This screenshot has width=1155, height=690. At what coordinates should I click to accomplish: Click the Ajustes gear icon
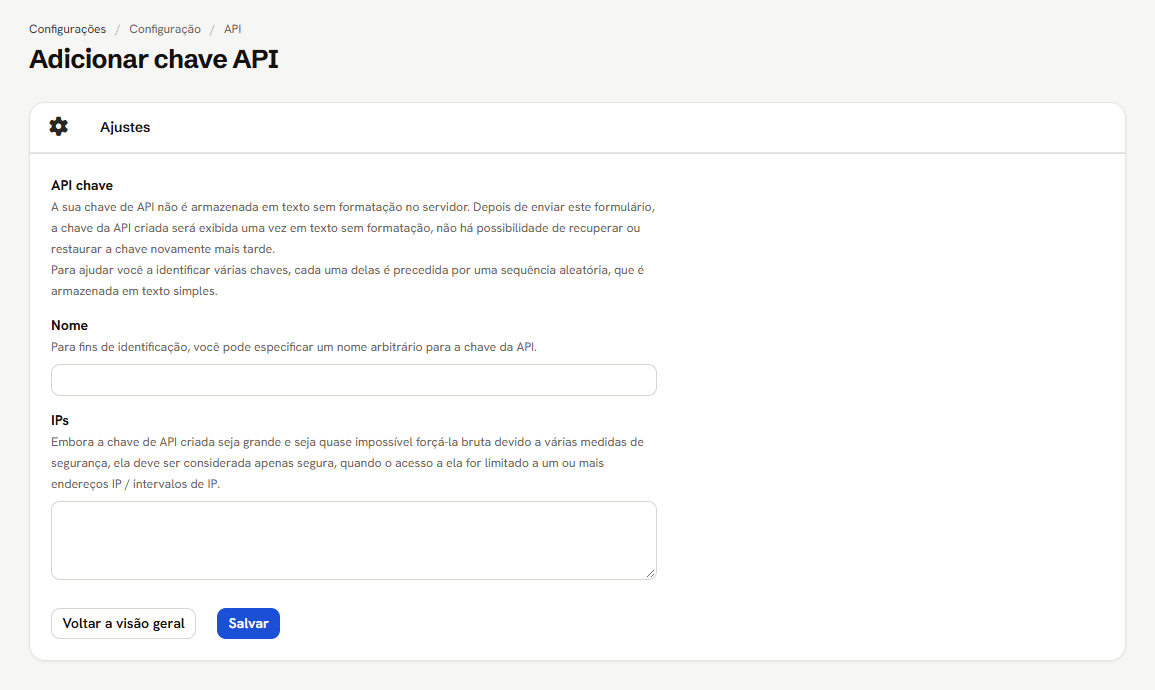pyautogui.click(x=59, y=127)
